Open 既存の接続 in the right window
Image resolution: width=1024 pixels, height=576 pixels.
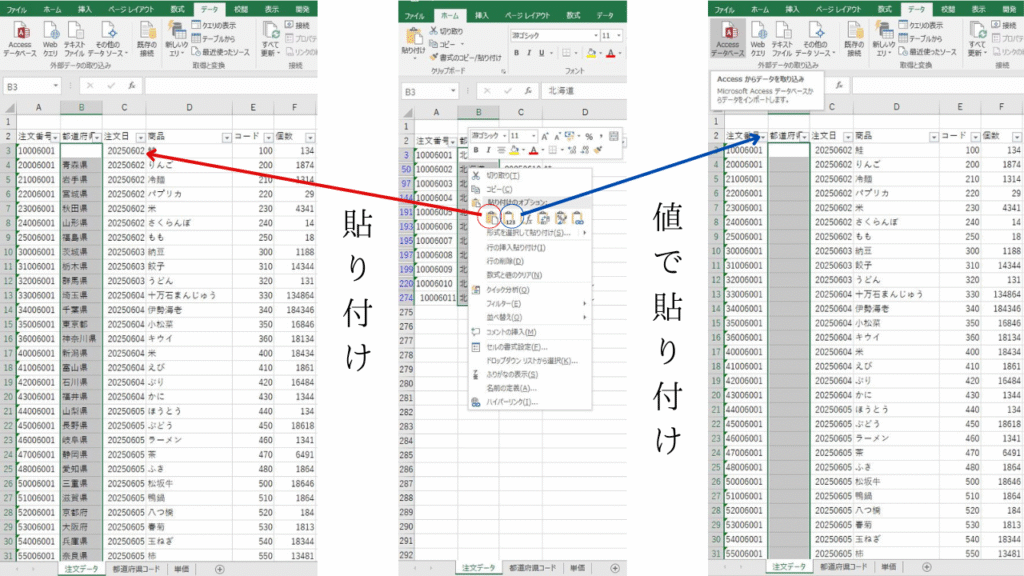[854, 39]
